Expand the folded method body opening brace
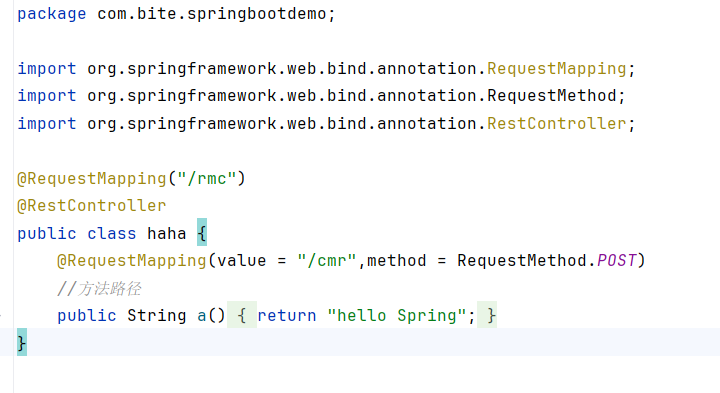The height and width of the screenshot is (393, 720). [x=242, y=315]
